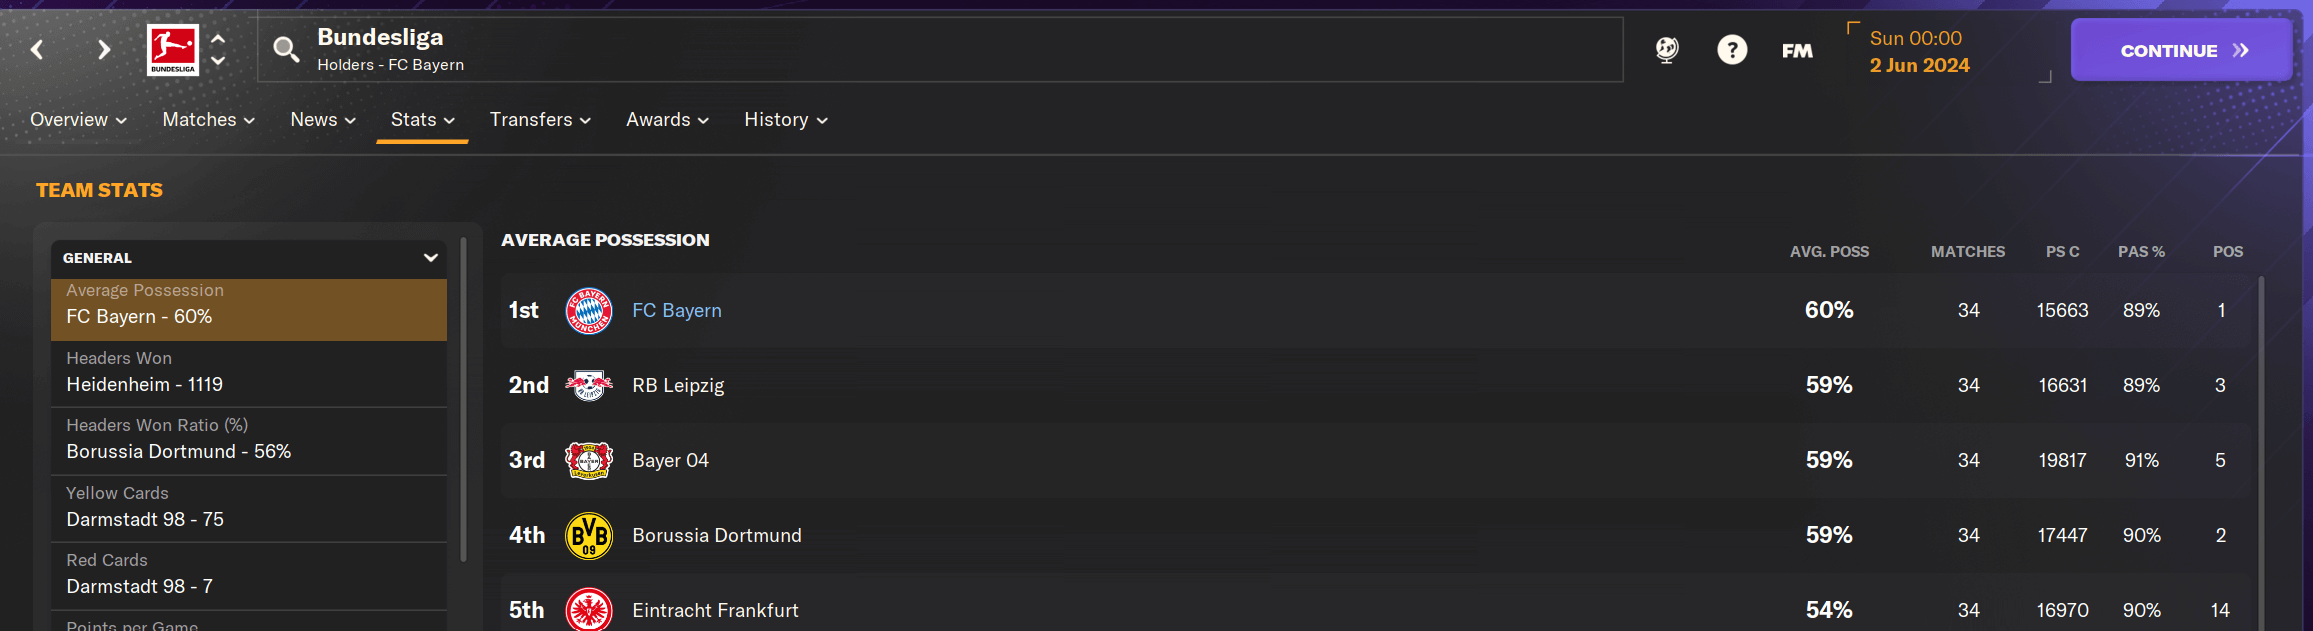
Task: Open the History dropdown menu
Action: [786, 120]
